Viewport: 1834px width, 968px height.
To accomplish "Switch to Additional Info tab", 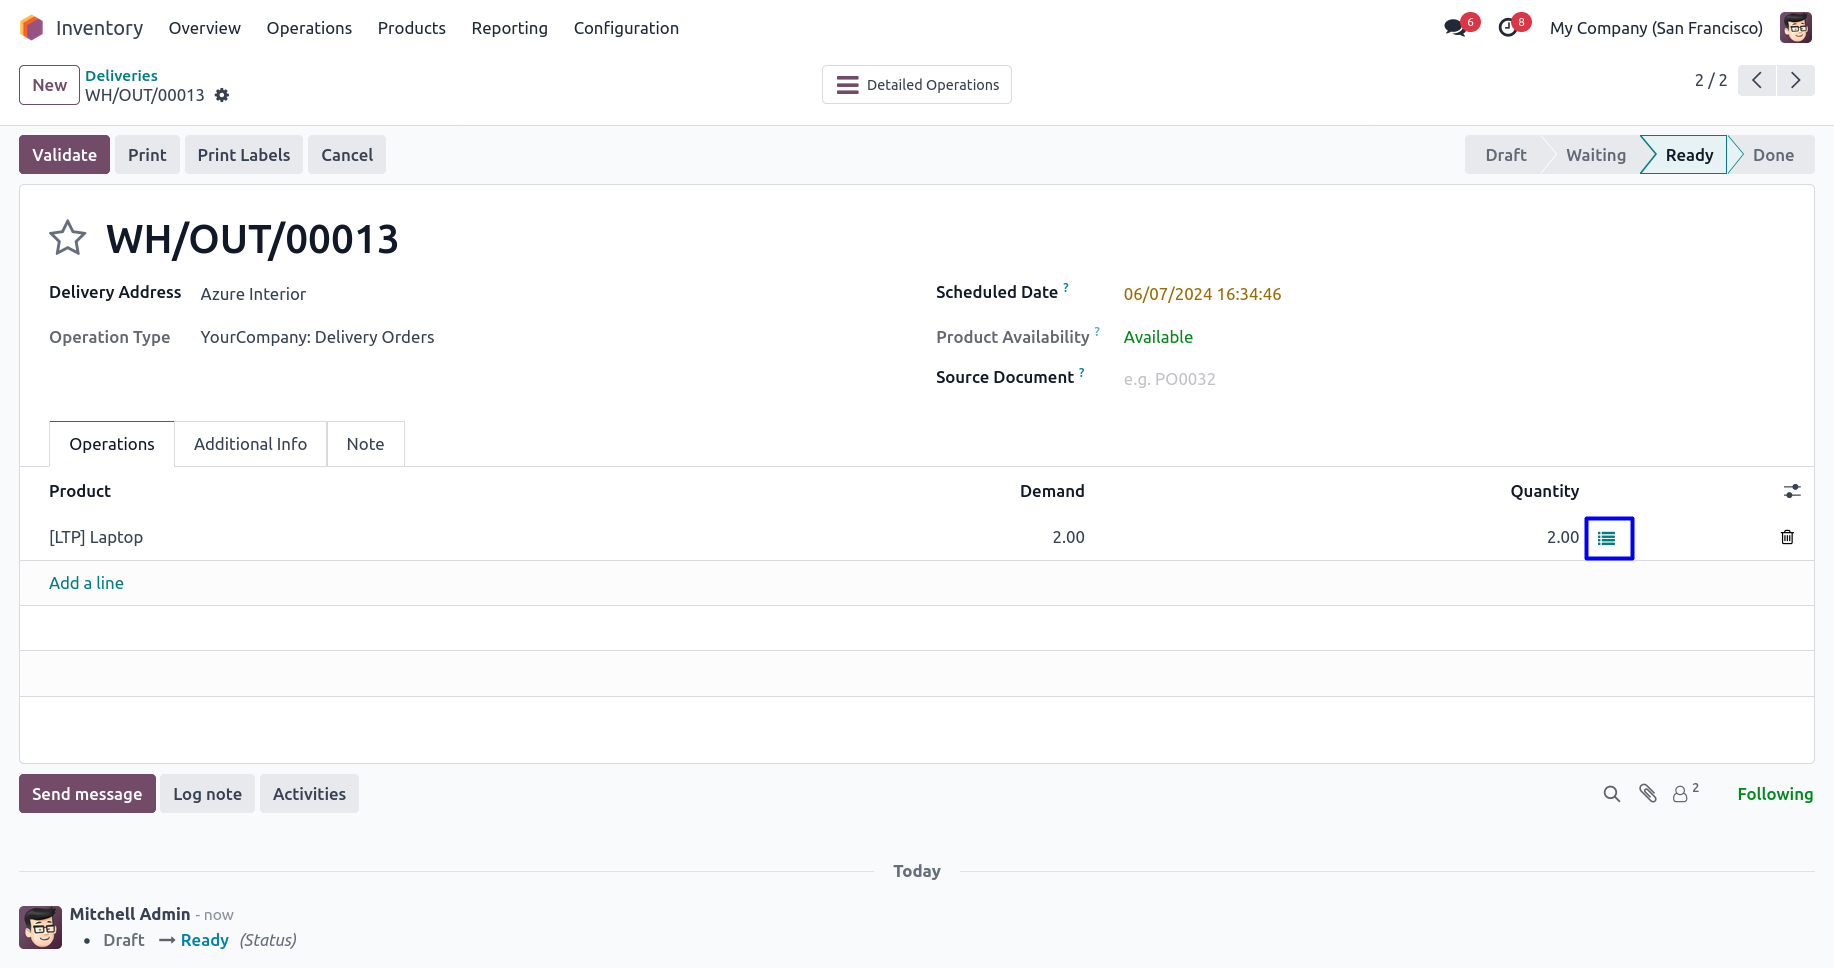I will pos(250,444).
